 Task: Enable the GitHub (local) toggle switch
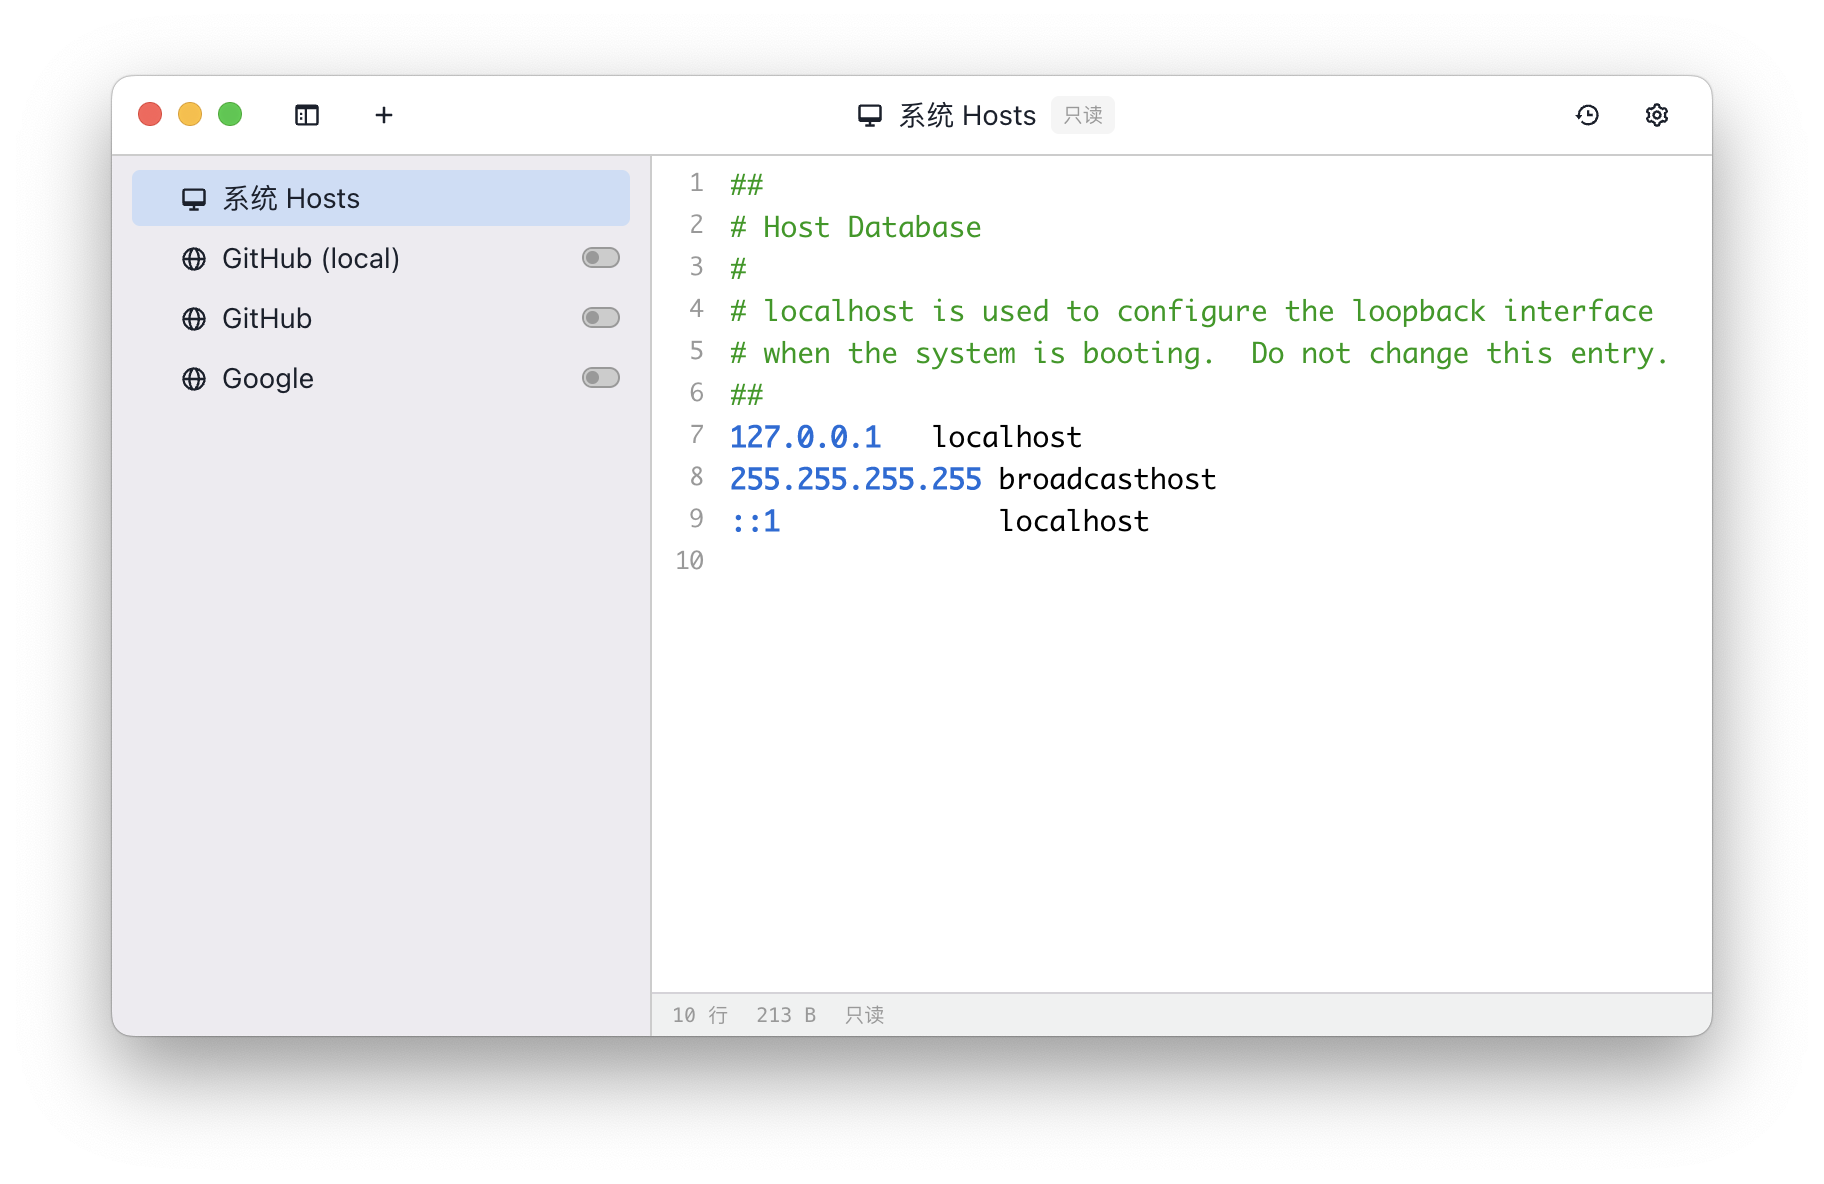tap(601, 258)
